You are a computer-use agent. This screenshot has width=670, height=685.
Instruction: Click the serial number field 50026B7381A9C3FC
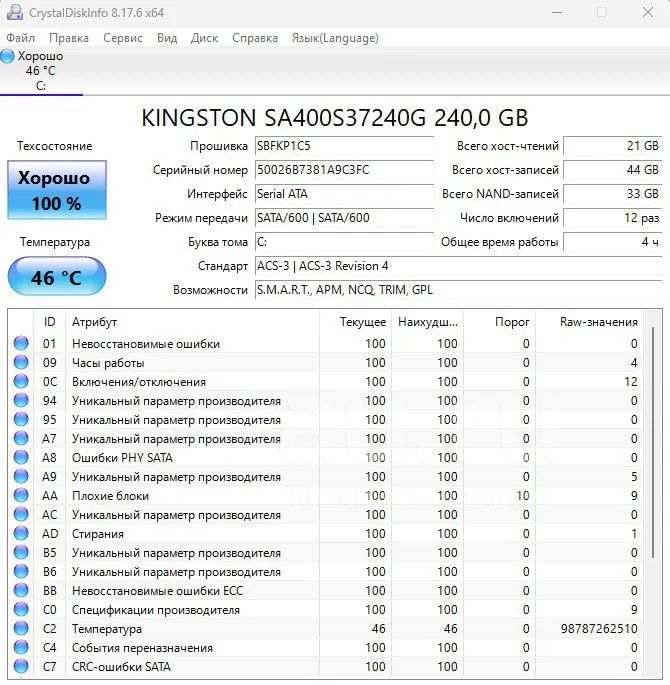click(x=344, y=170)
